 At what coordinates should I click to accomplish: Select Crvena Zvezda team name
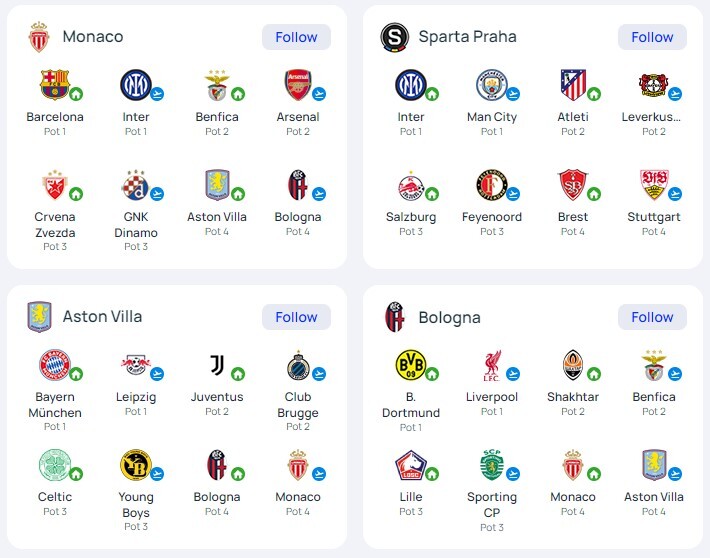click(x=55, y=225)
